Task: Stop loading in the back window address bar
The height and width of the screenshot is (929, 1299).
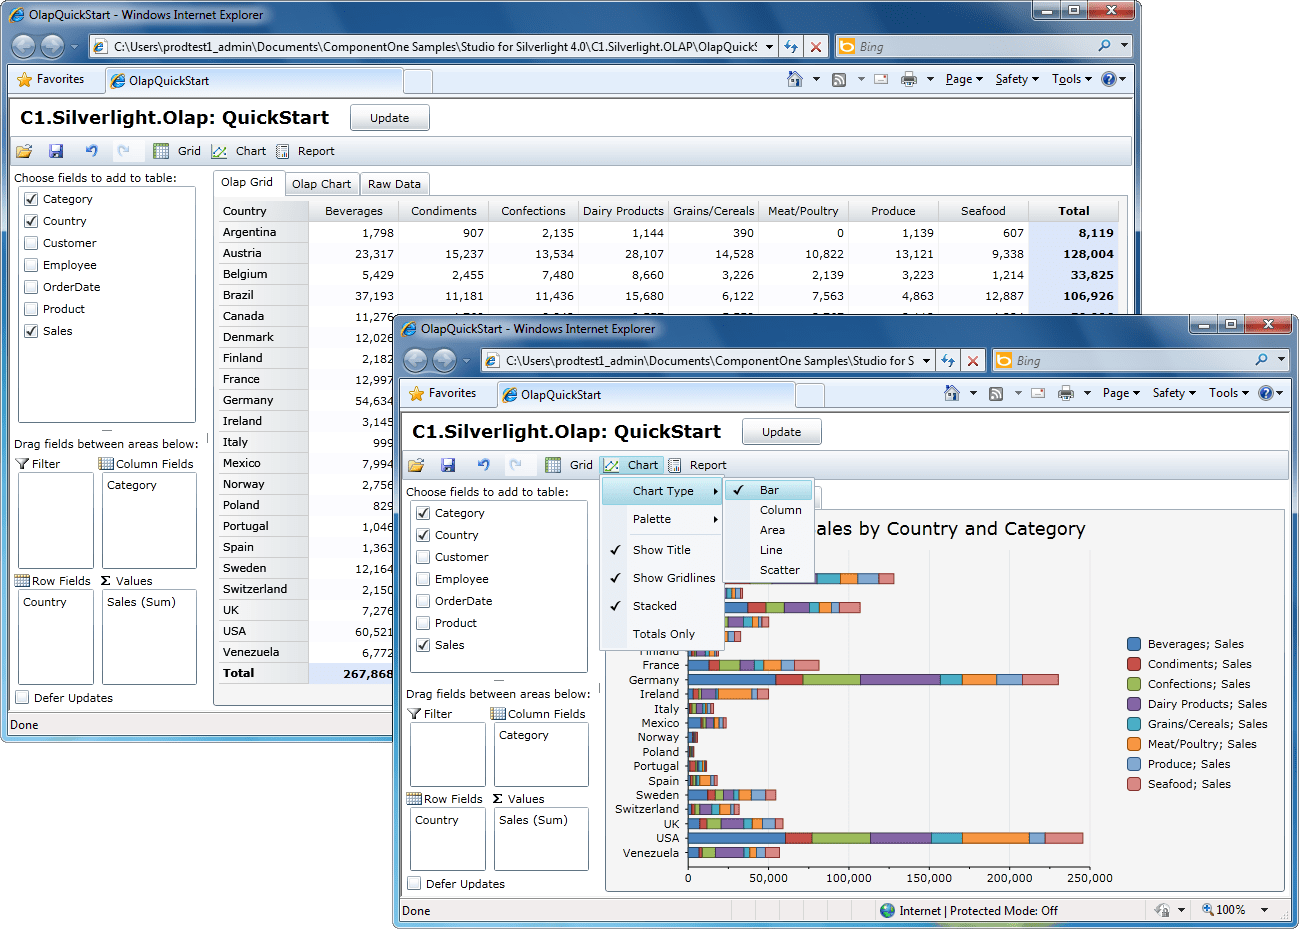Action: 816,46
